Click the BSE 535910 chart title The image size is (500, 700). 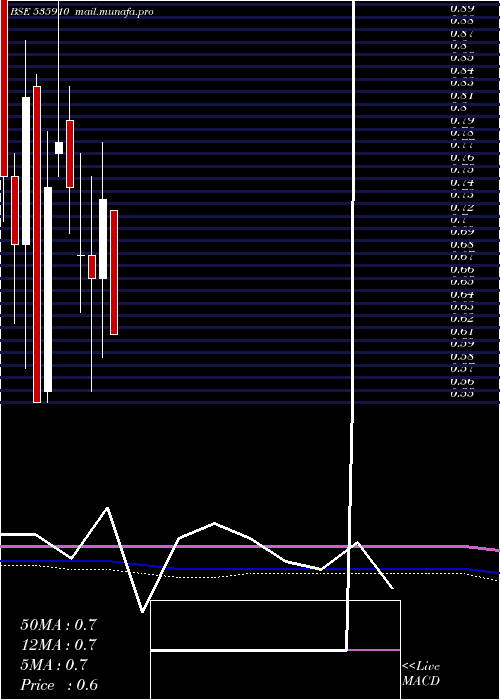click(x=39, y=12)
